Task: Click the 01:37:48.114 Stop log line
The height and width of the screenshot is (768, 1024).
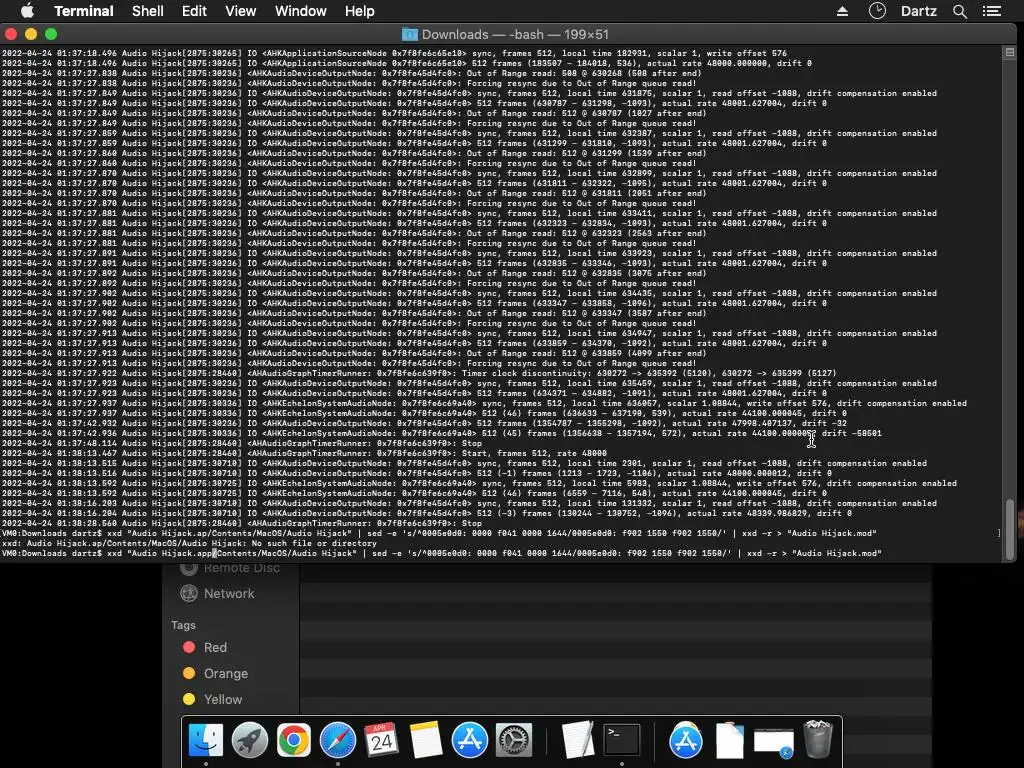Action: (242, 443)
